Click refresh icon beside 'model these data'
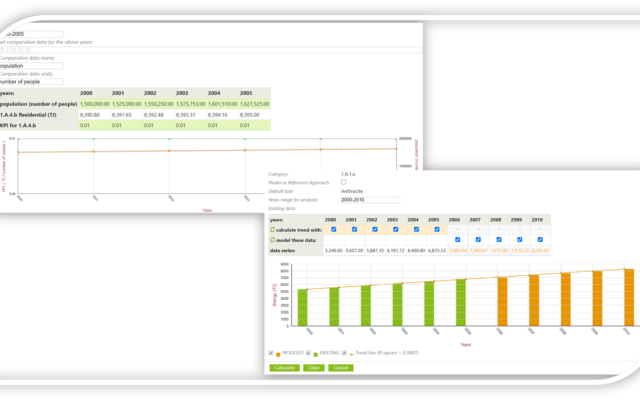The image size is (640, 400). point(272,240)
